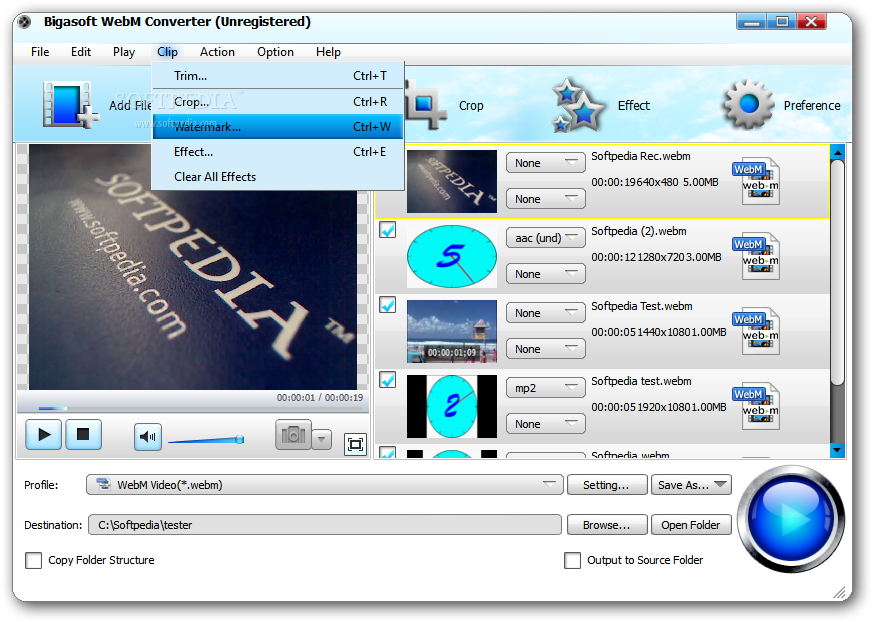Open the File menu

pos(40,52)
